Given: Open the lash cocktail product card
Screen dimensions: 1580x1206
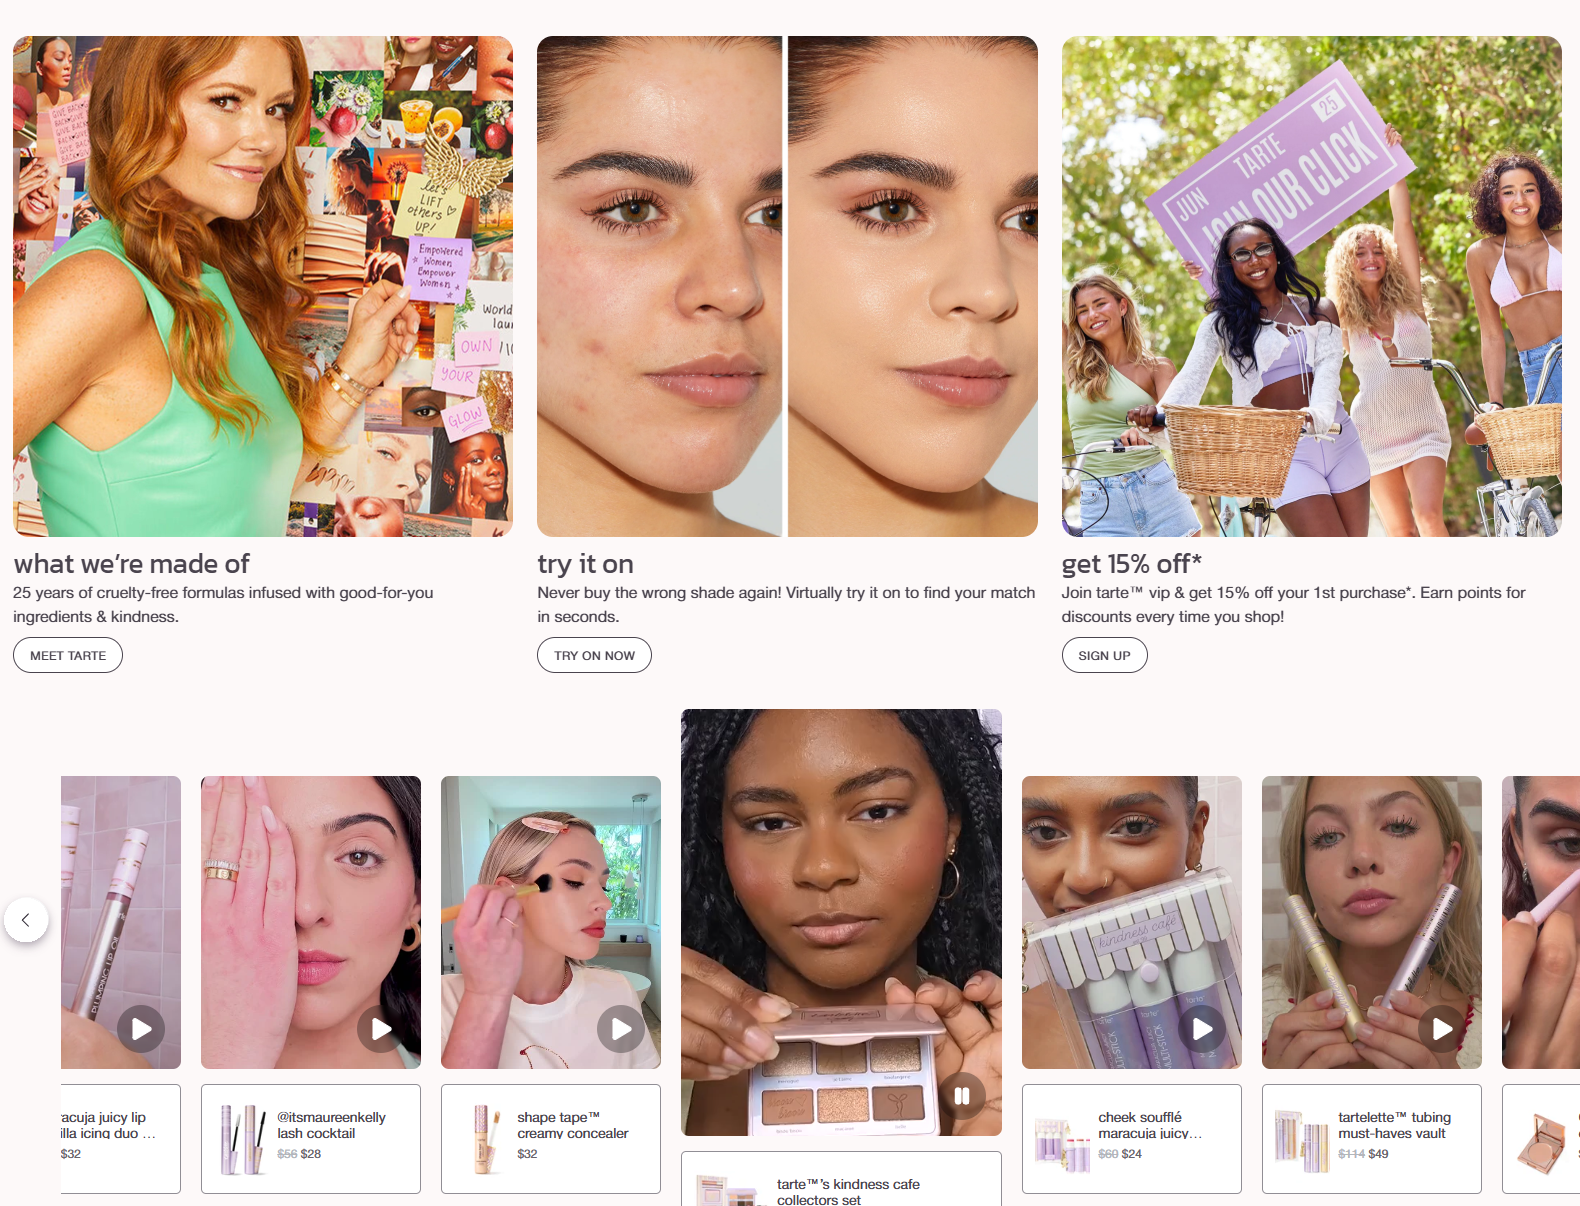Looking at the screenshot, I should (311, 1138).
